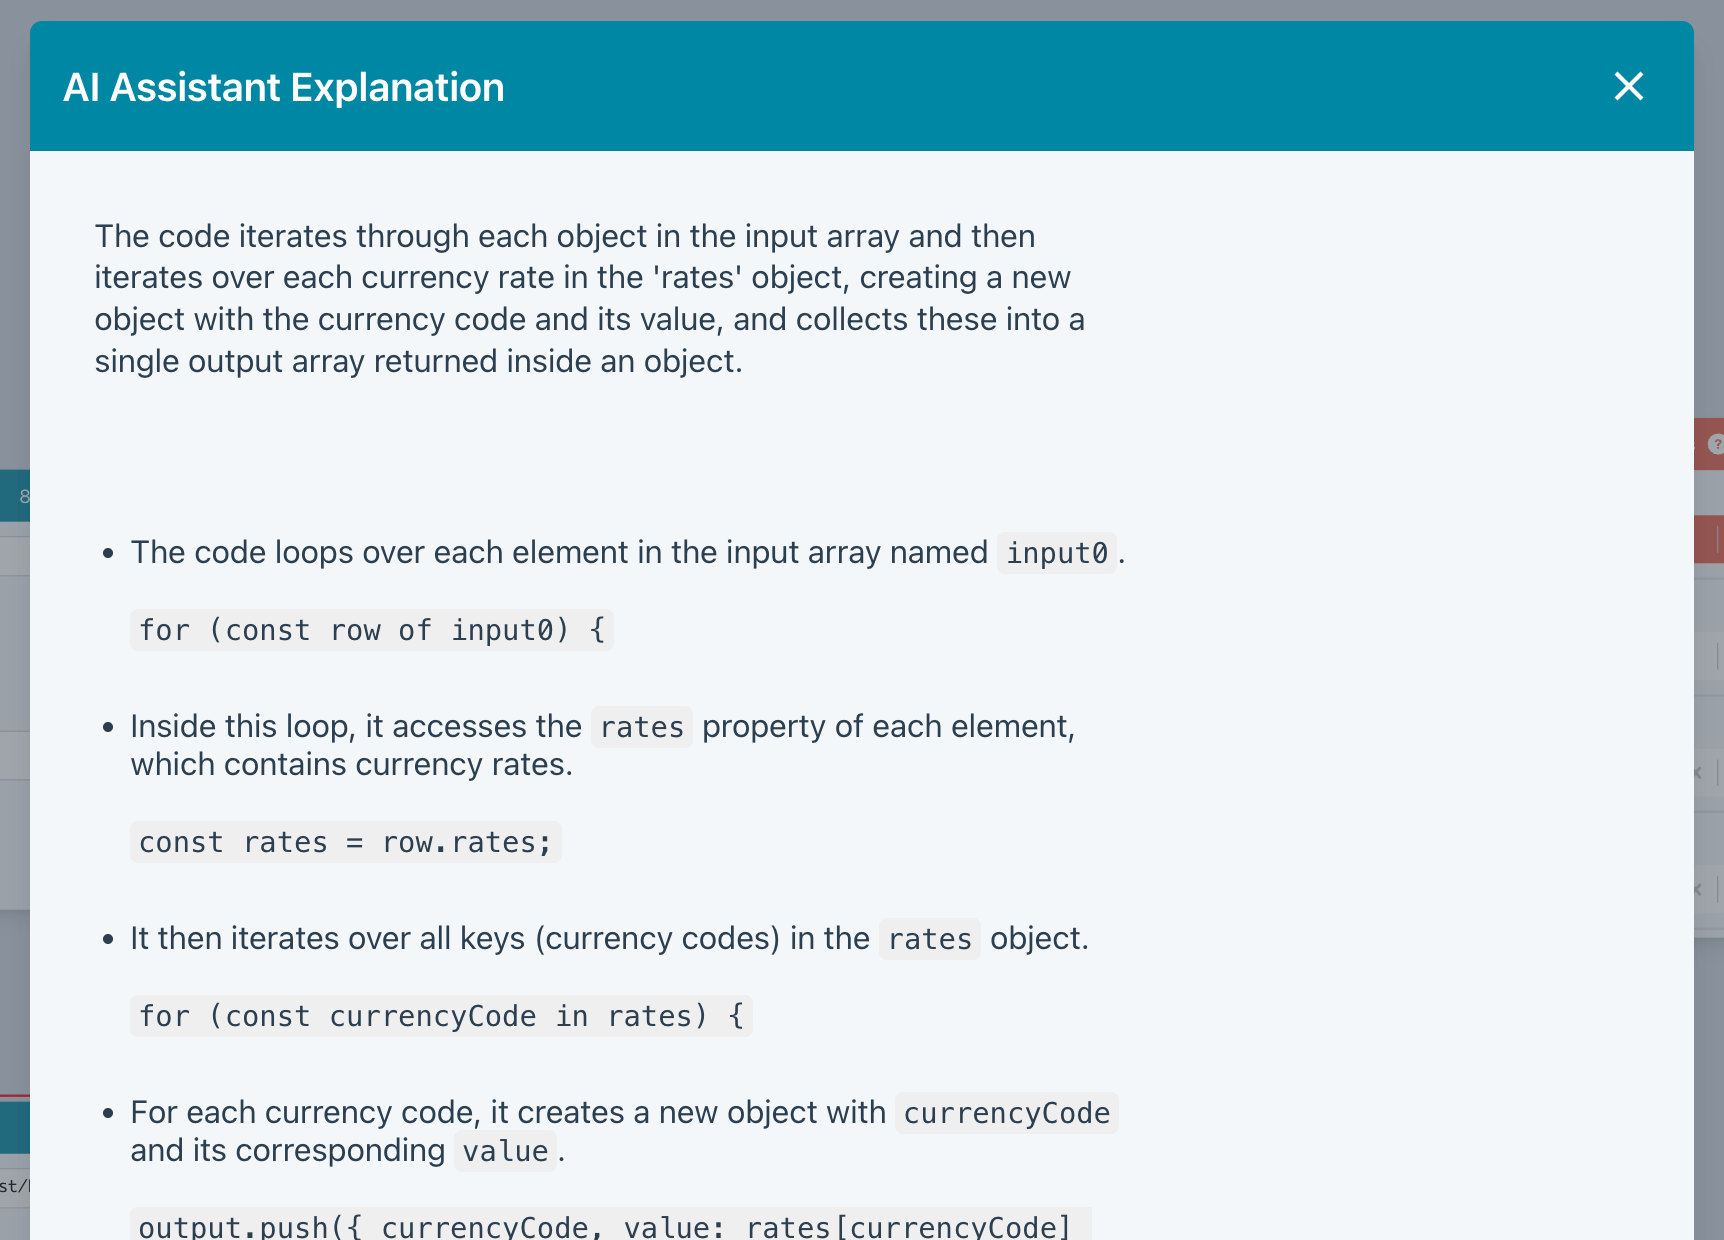The height and width of the screenshot is (1240, 1724).
Task: Click the "AI Assistant Explanation" header title
Action: 284,88
